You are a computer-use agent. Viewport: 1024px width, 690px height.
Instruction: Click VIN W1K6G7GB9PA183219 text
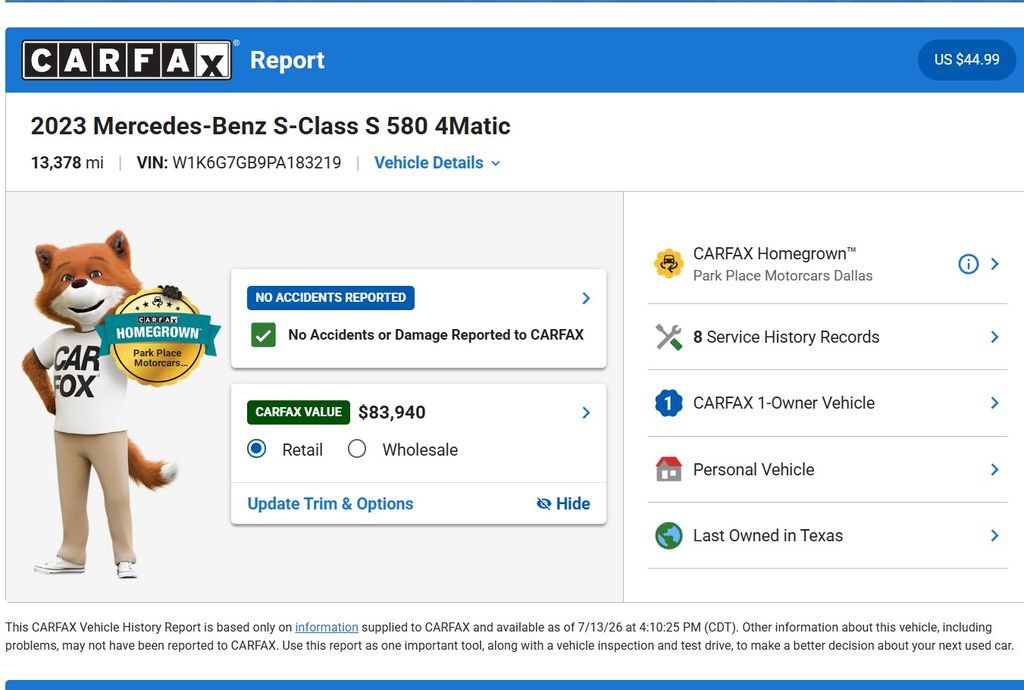coord(239,163)
